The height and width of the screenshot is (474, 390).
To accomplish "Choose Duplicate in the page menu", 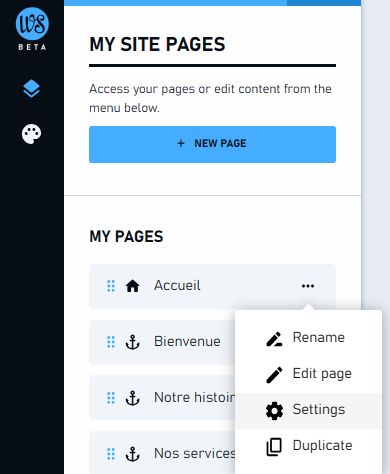I will pos(308,447).
